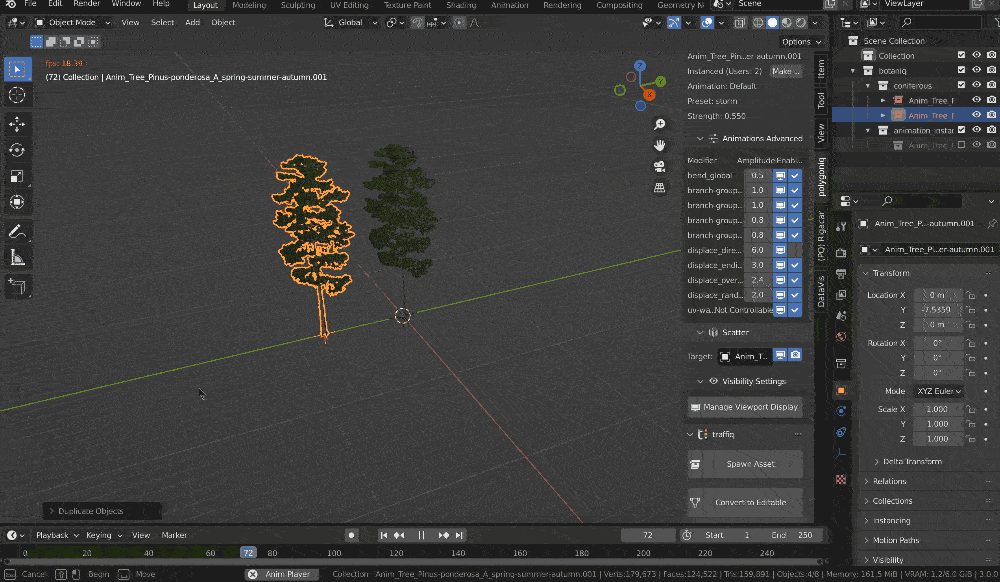Enable the displace_dire modifier checkbox

point(795,250)
